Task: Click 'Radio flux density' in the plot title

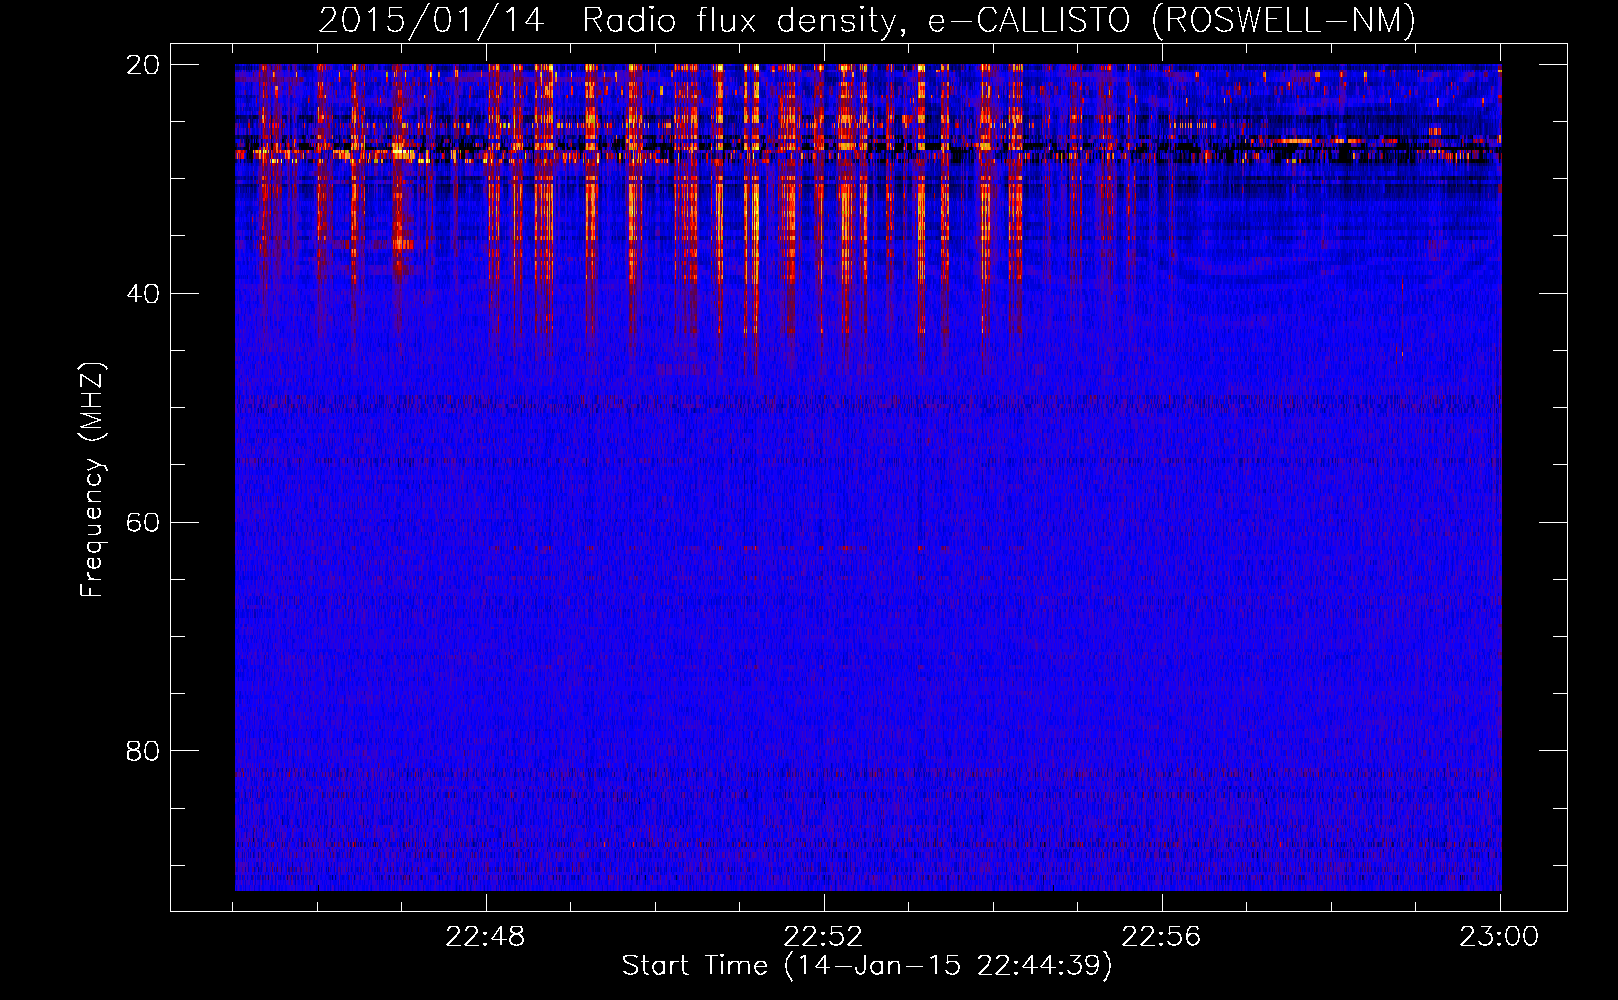Action: click(740, 21)
